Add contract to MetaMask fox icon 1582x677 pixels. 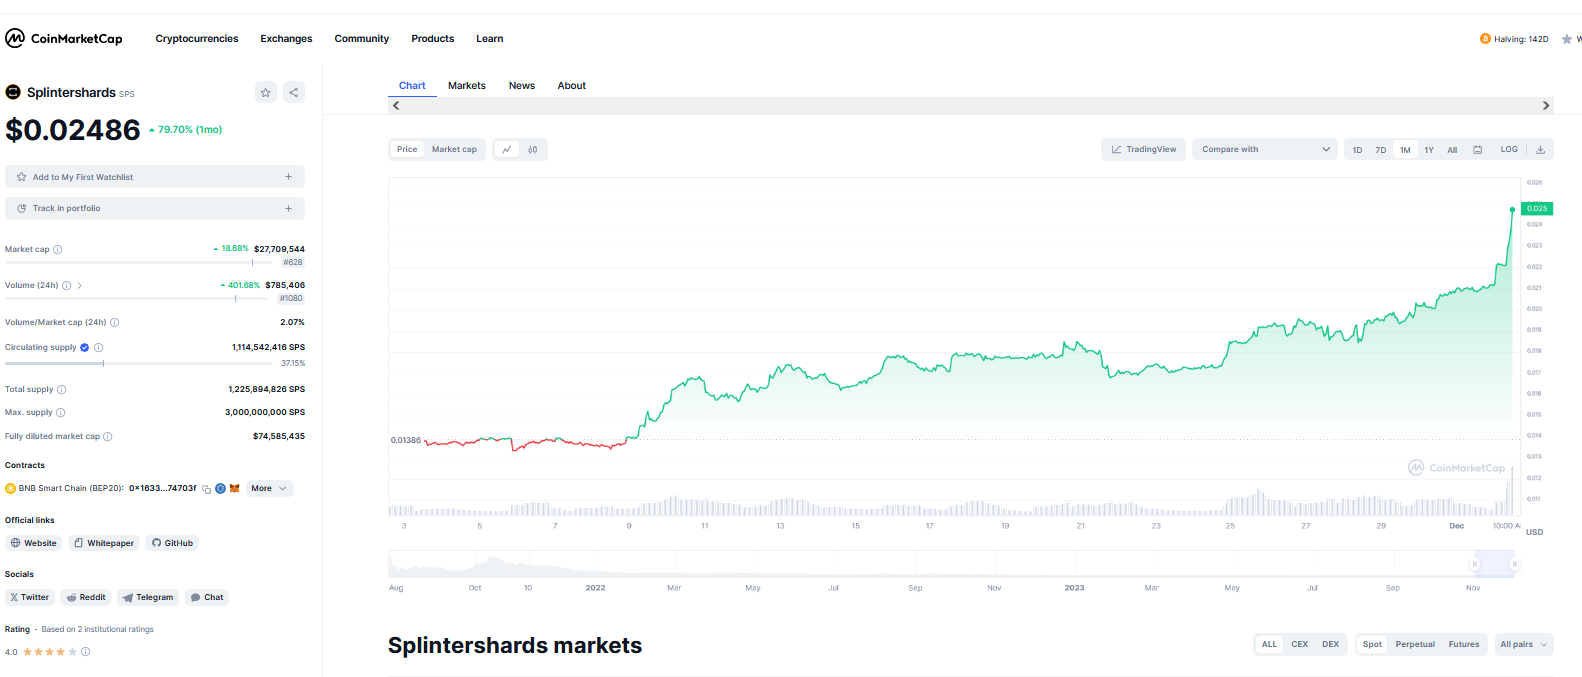[x=235, y=488]
